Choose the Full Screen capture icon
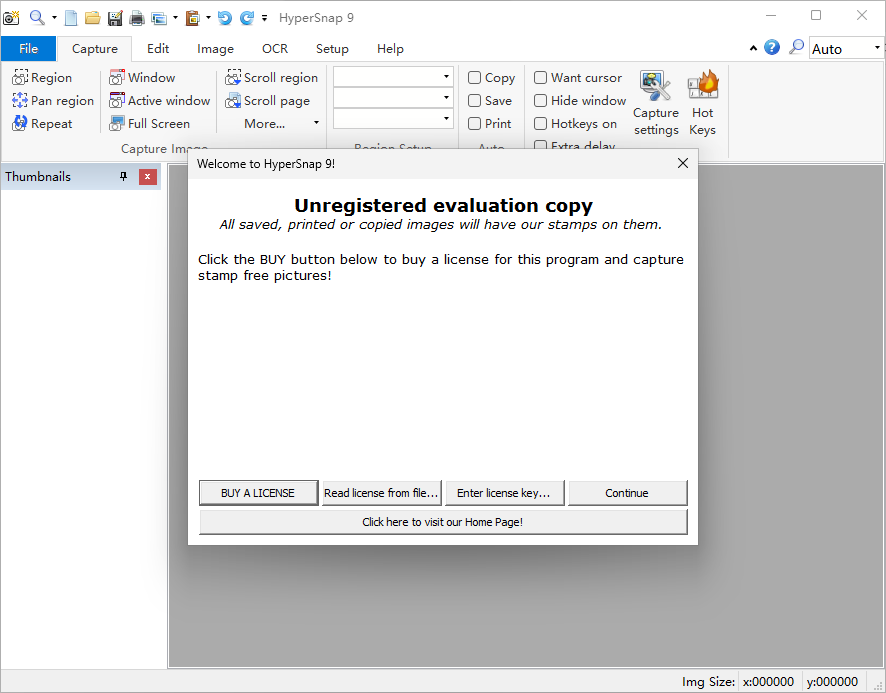 tap(117, 124)
